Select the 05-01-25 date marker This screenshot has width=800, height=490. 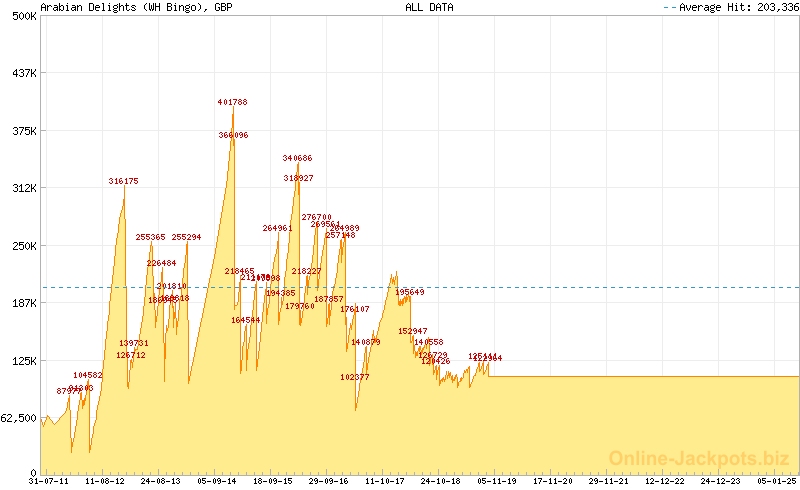[x=777, y=481]
